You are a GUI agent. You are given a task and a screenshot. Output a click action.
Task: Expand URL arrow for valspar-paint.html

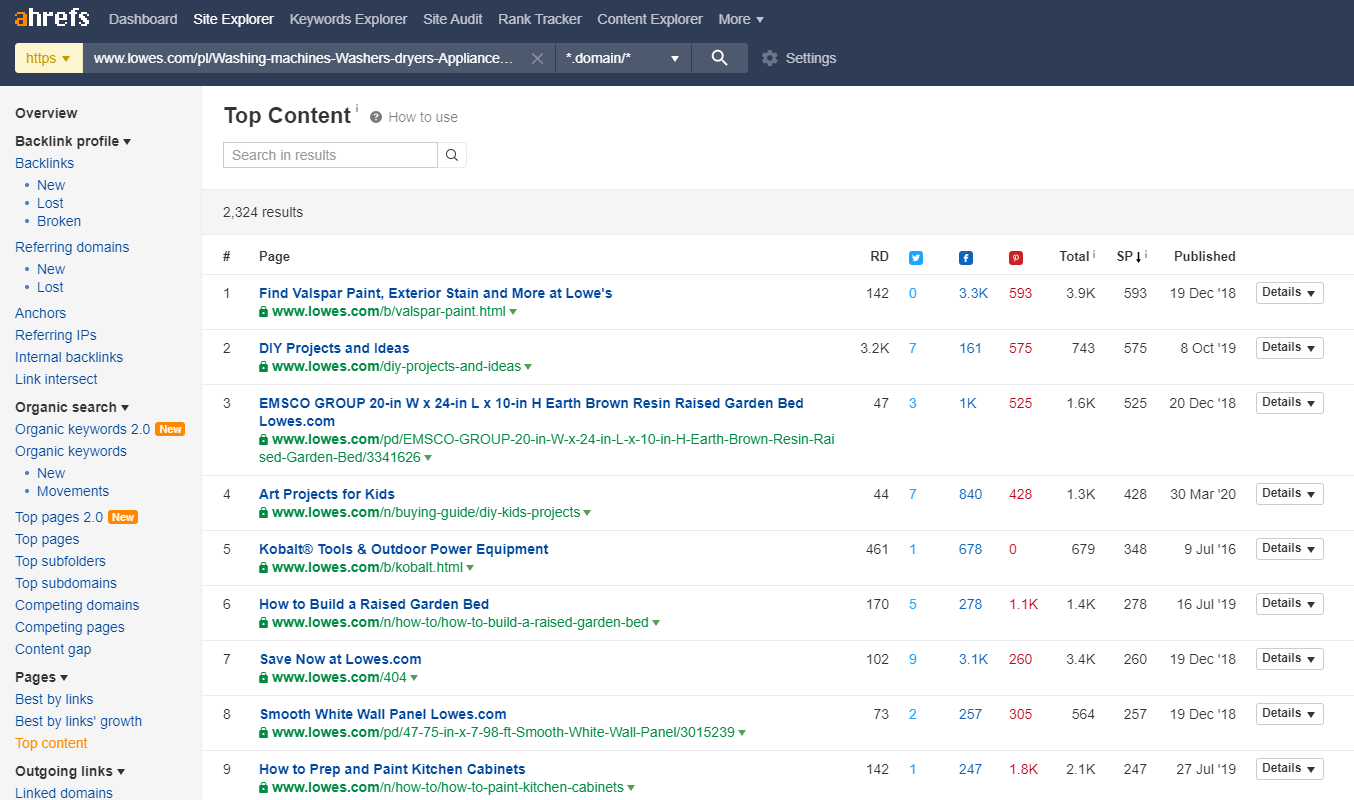[513, 312]
